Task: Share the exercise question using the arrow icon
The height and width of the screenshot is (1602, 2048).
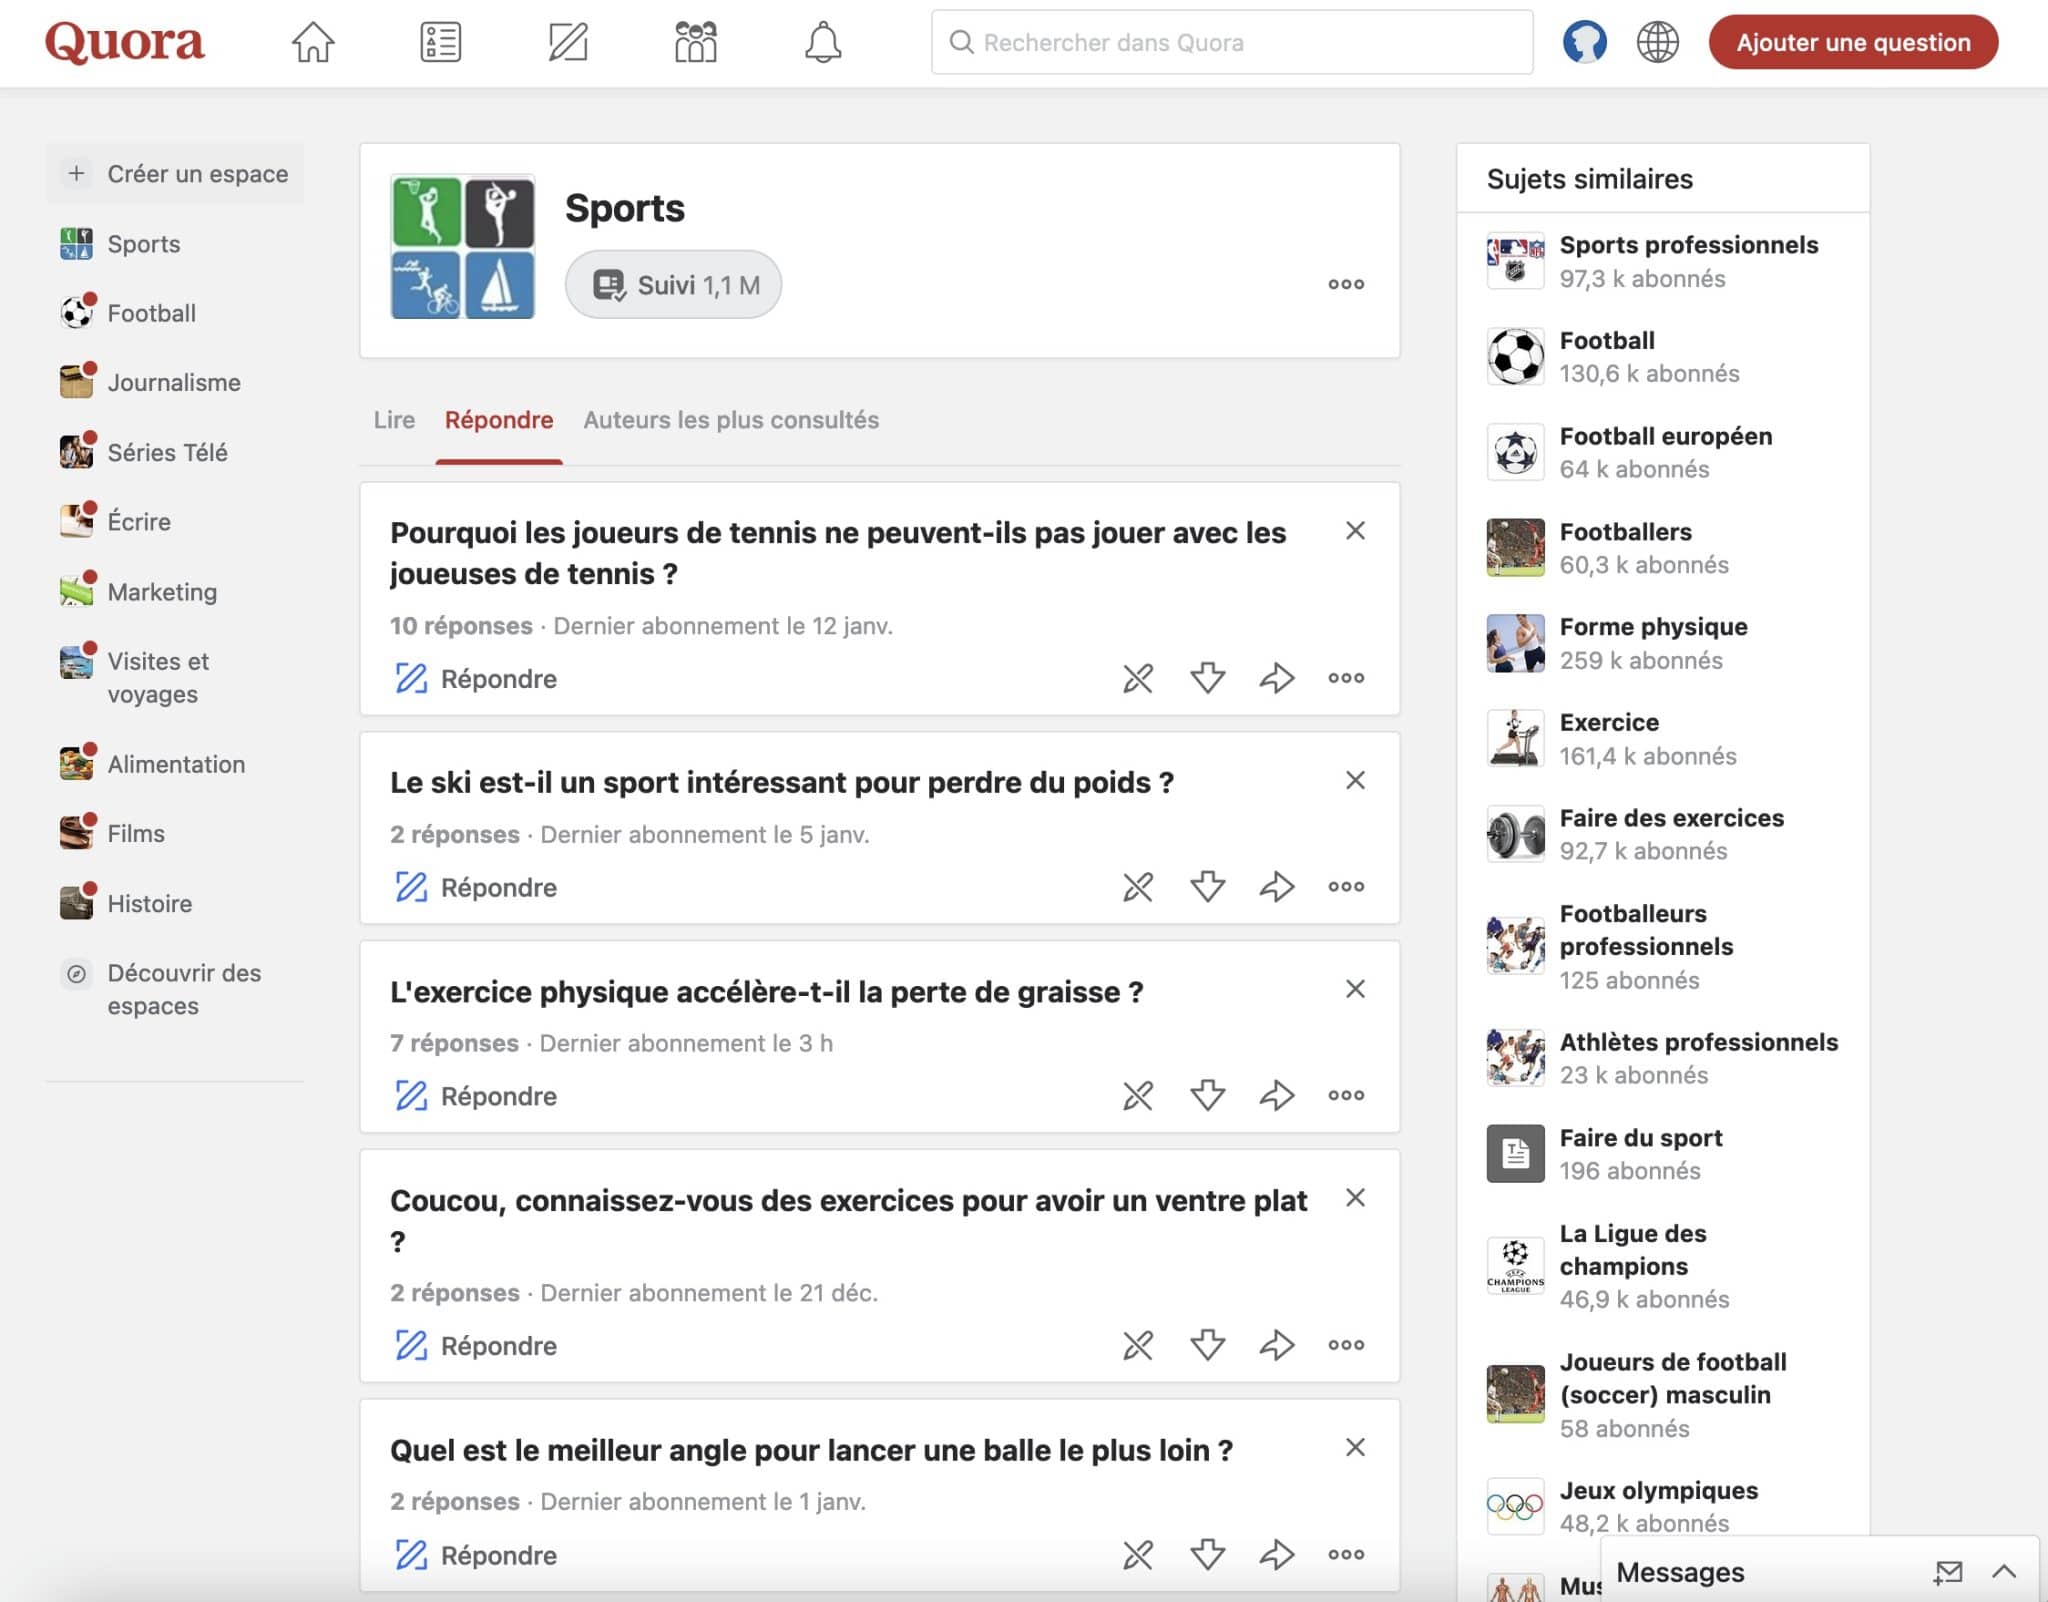Action: tap(1275, 1095)
